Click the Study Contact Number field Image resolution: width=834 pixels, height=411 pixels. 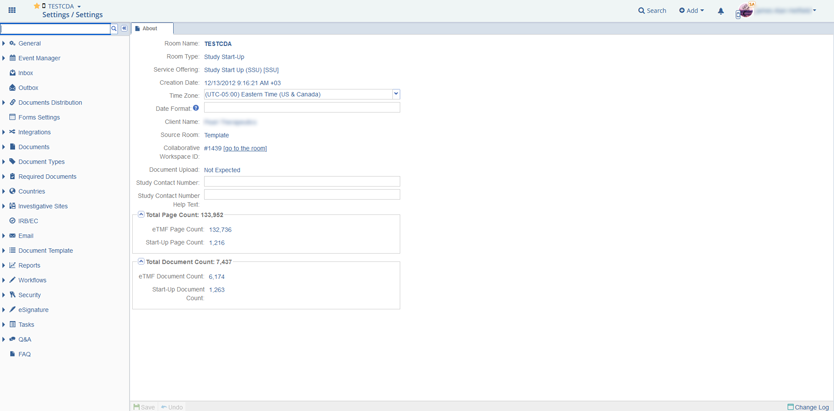click(x=301, y=182)
